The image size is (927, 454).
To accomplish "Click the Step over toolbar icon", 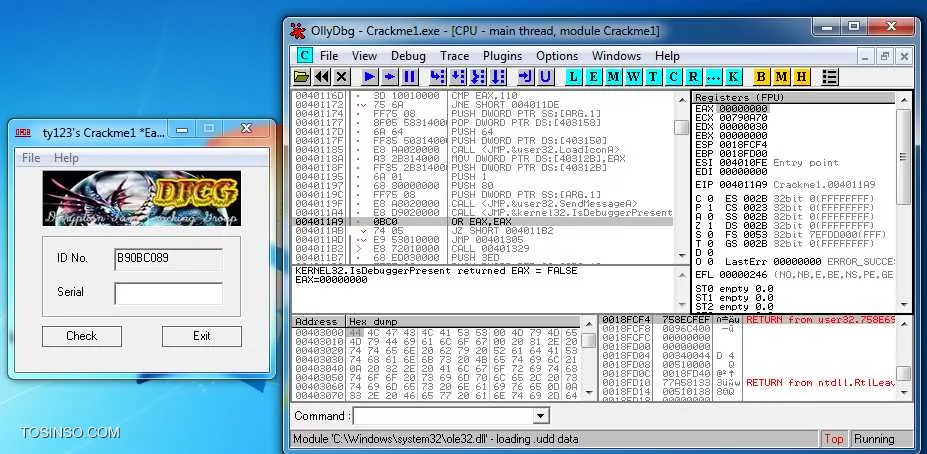I will [458, 77].
